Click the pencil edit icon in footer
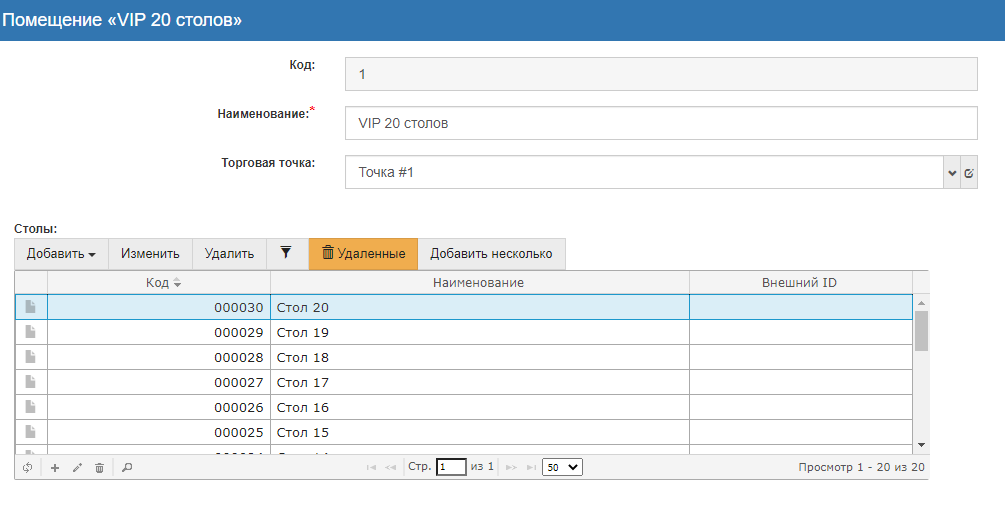 (x=77, y=467)
